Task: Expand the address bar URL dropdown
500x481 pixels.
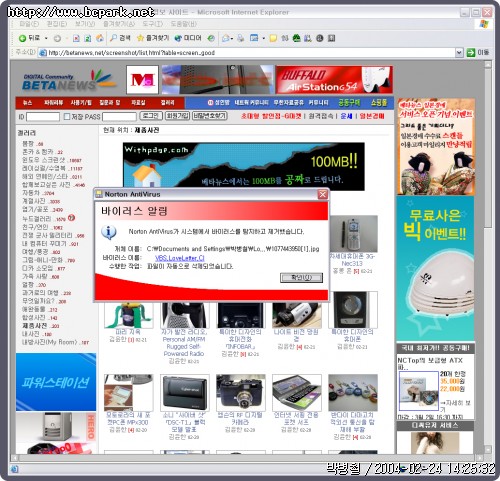Action: [459, 52]
